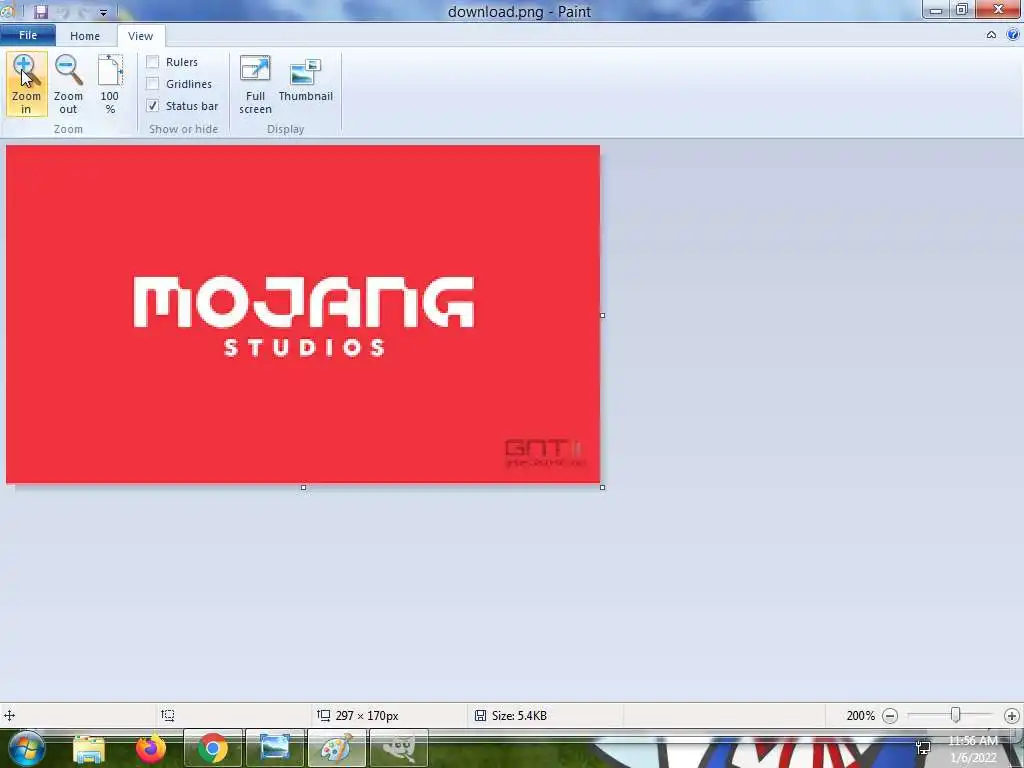The width and height of the screenshot is (1024, 768).
Task: Open the Paint application icon menu
Action: 7,11
